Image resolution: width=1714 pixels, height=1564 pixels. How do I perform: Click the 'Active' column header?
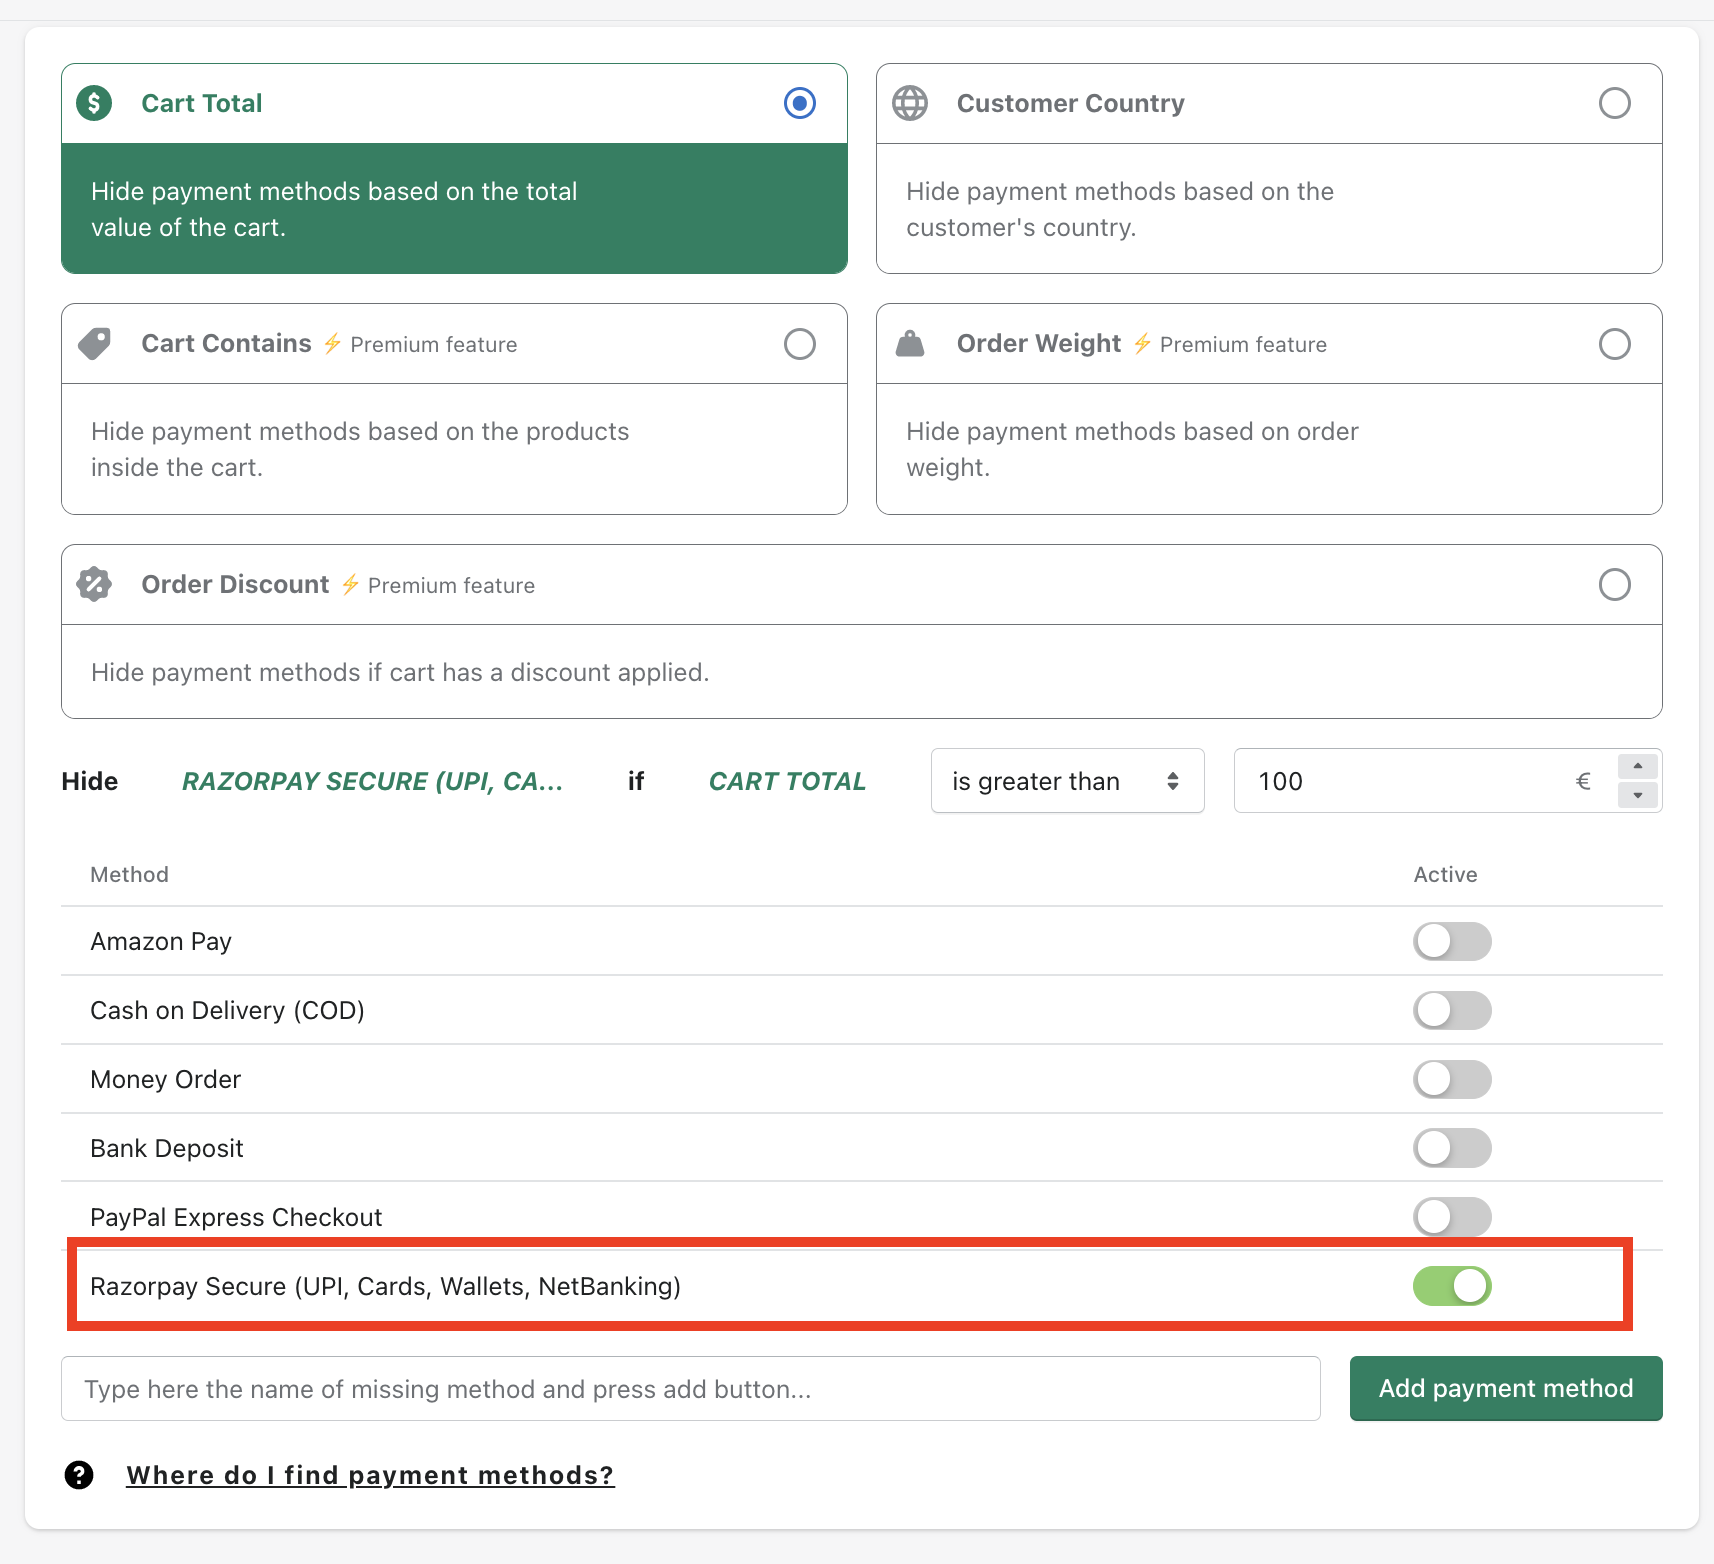click(1445, 874)
